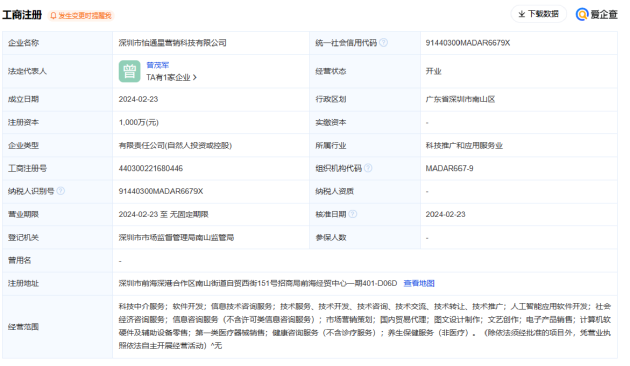Viewport: 630px width, 366px height.
Task: Select registered capital 1,000万(元)
Action: [139, 123]
